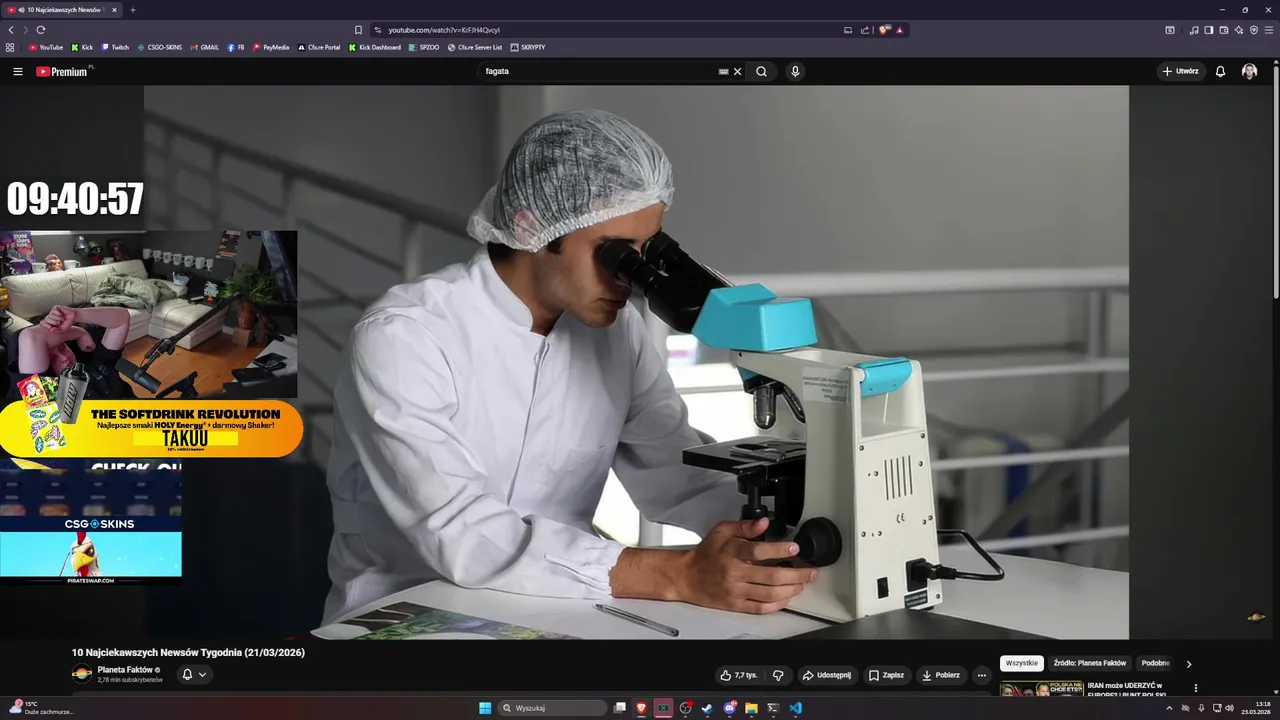Open the Kick Dashboard bookmark
The image size is (1280, 720).
pos(374,47)
